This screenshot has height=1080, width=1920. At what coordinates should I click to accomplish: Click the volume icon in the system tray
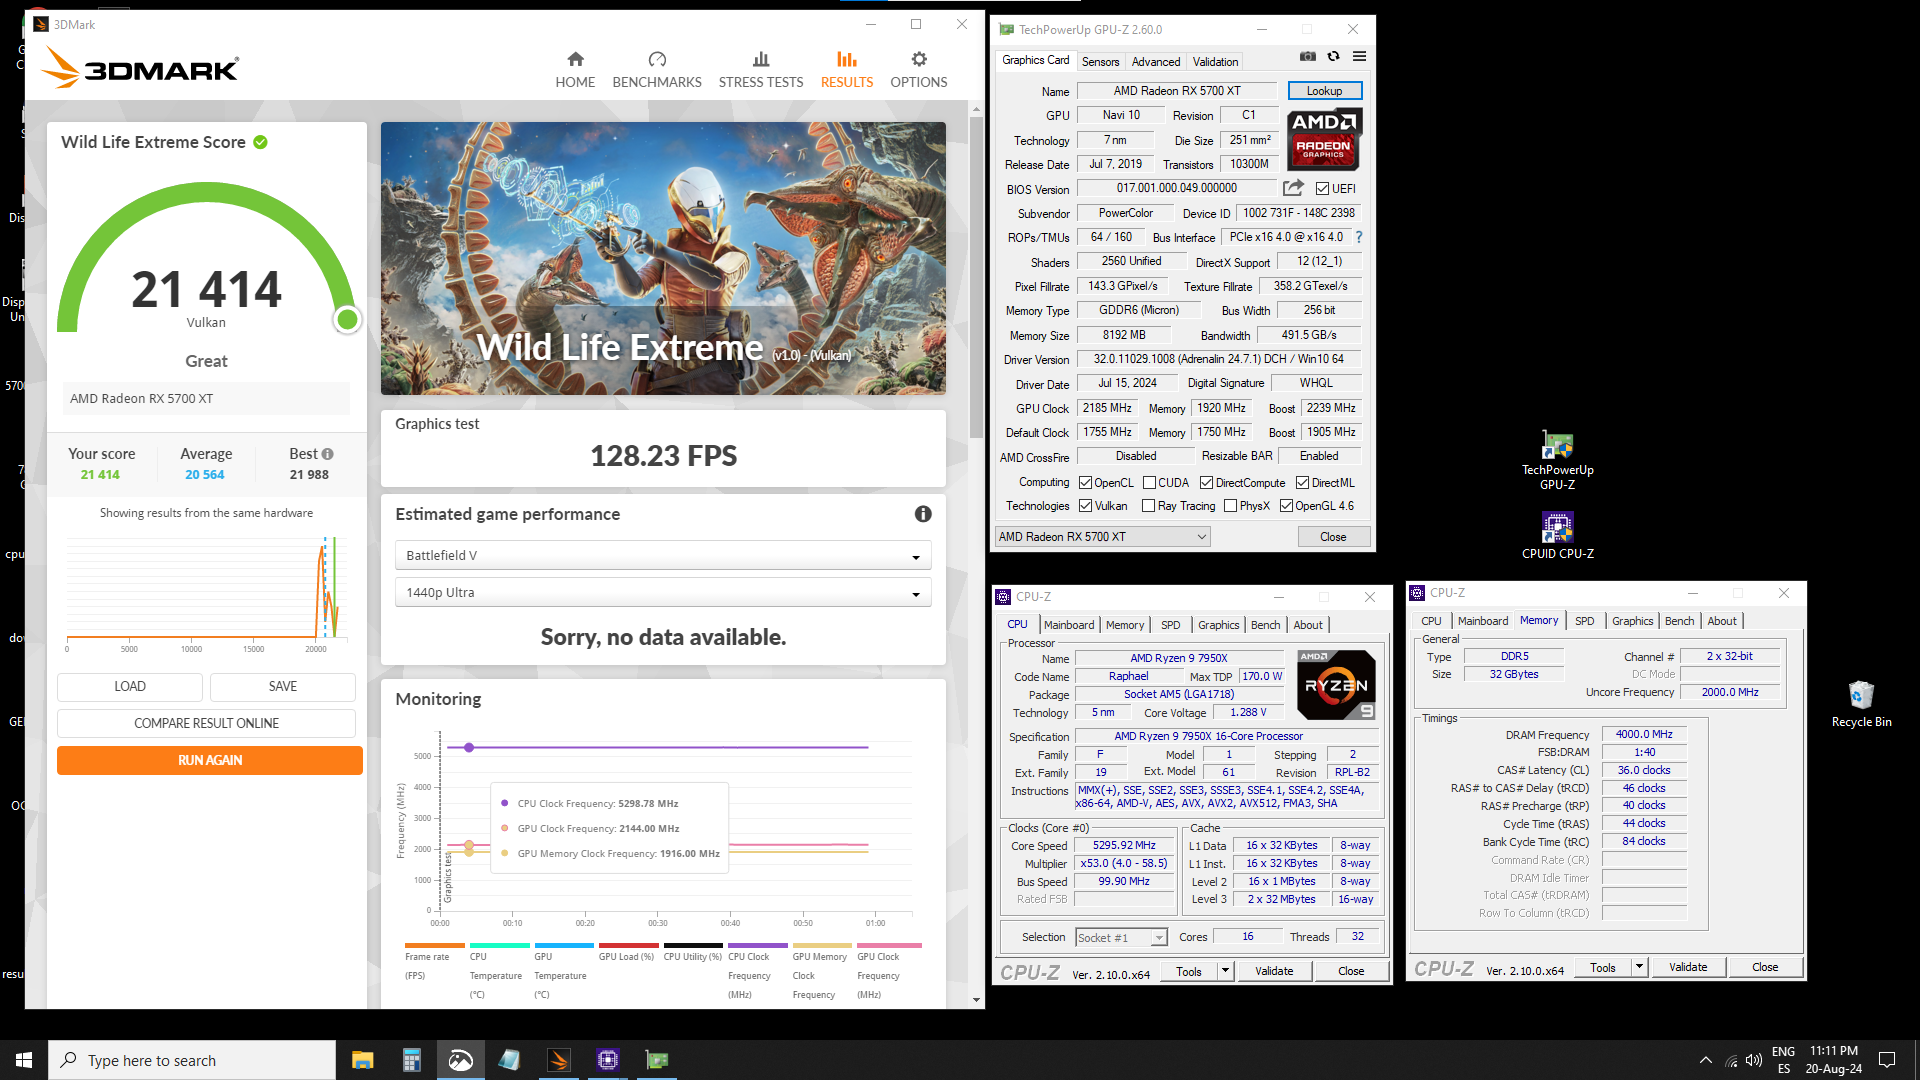coord(1754,1060)
